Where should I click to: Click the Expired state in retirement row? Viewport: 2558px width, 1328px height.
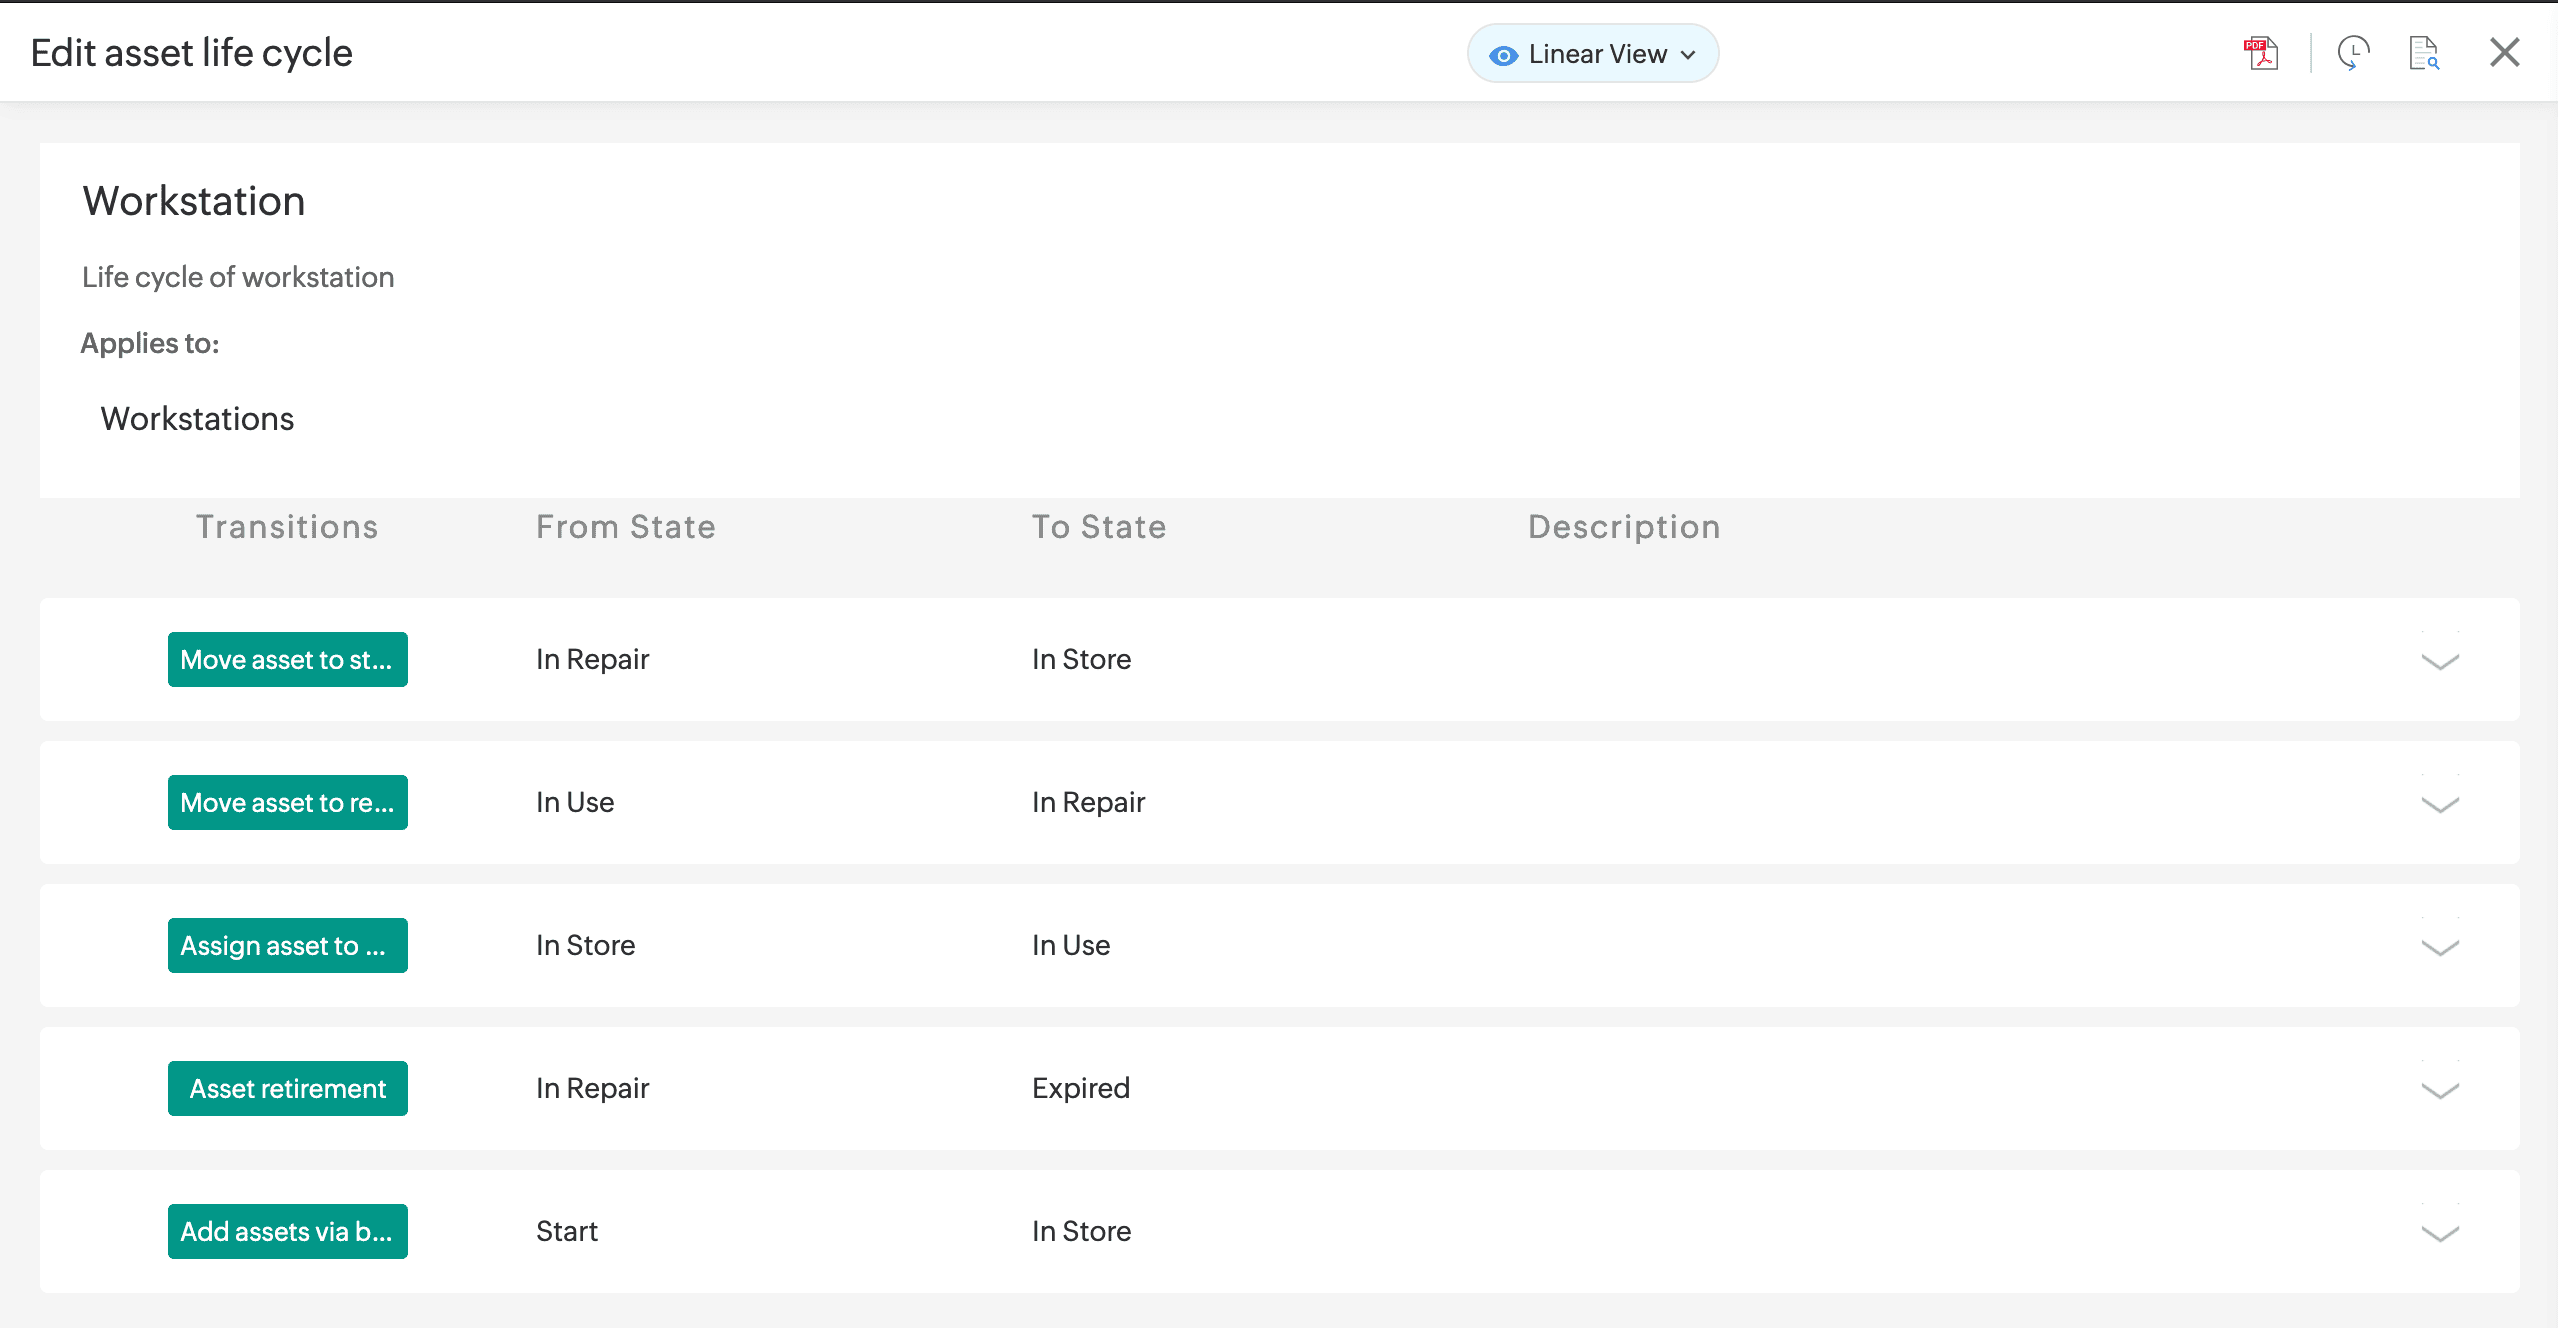(1080, 1088)
